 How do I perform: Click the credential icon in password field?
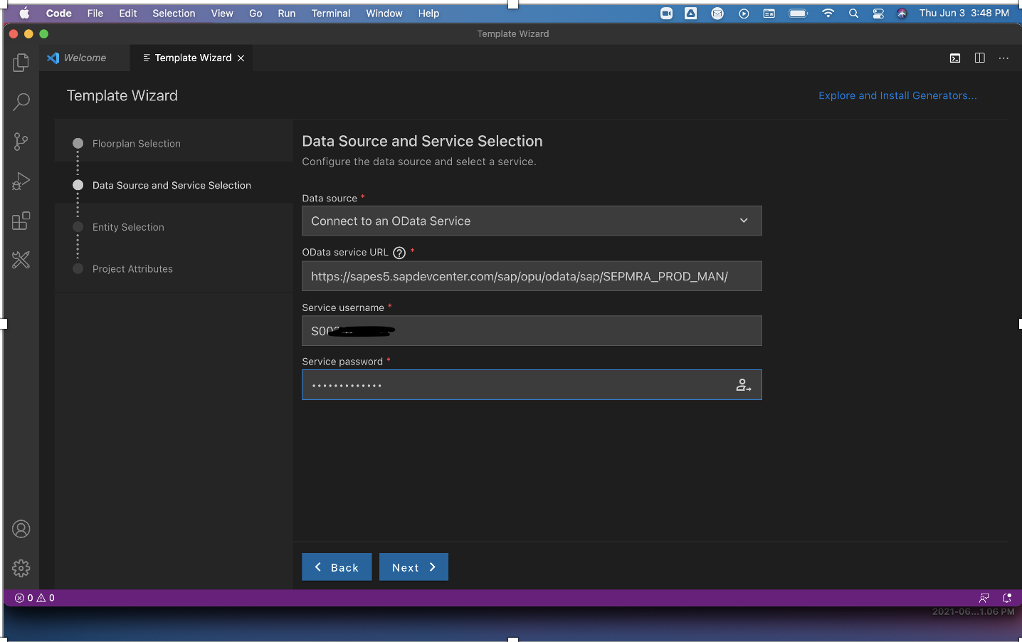(743, 385)
